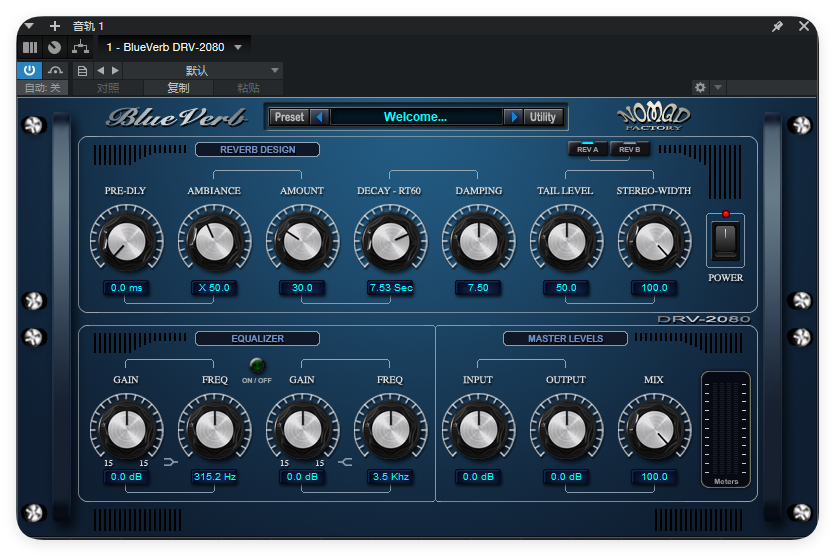The image size is (835, 556).
Task: Click the Welcome... preset display
Action: pyautogui.click(x=415, y=117)
